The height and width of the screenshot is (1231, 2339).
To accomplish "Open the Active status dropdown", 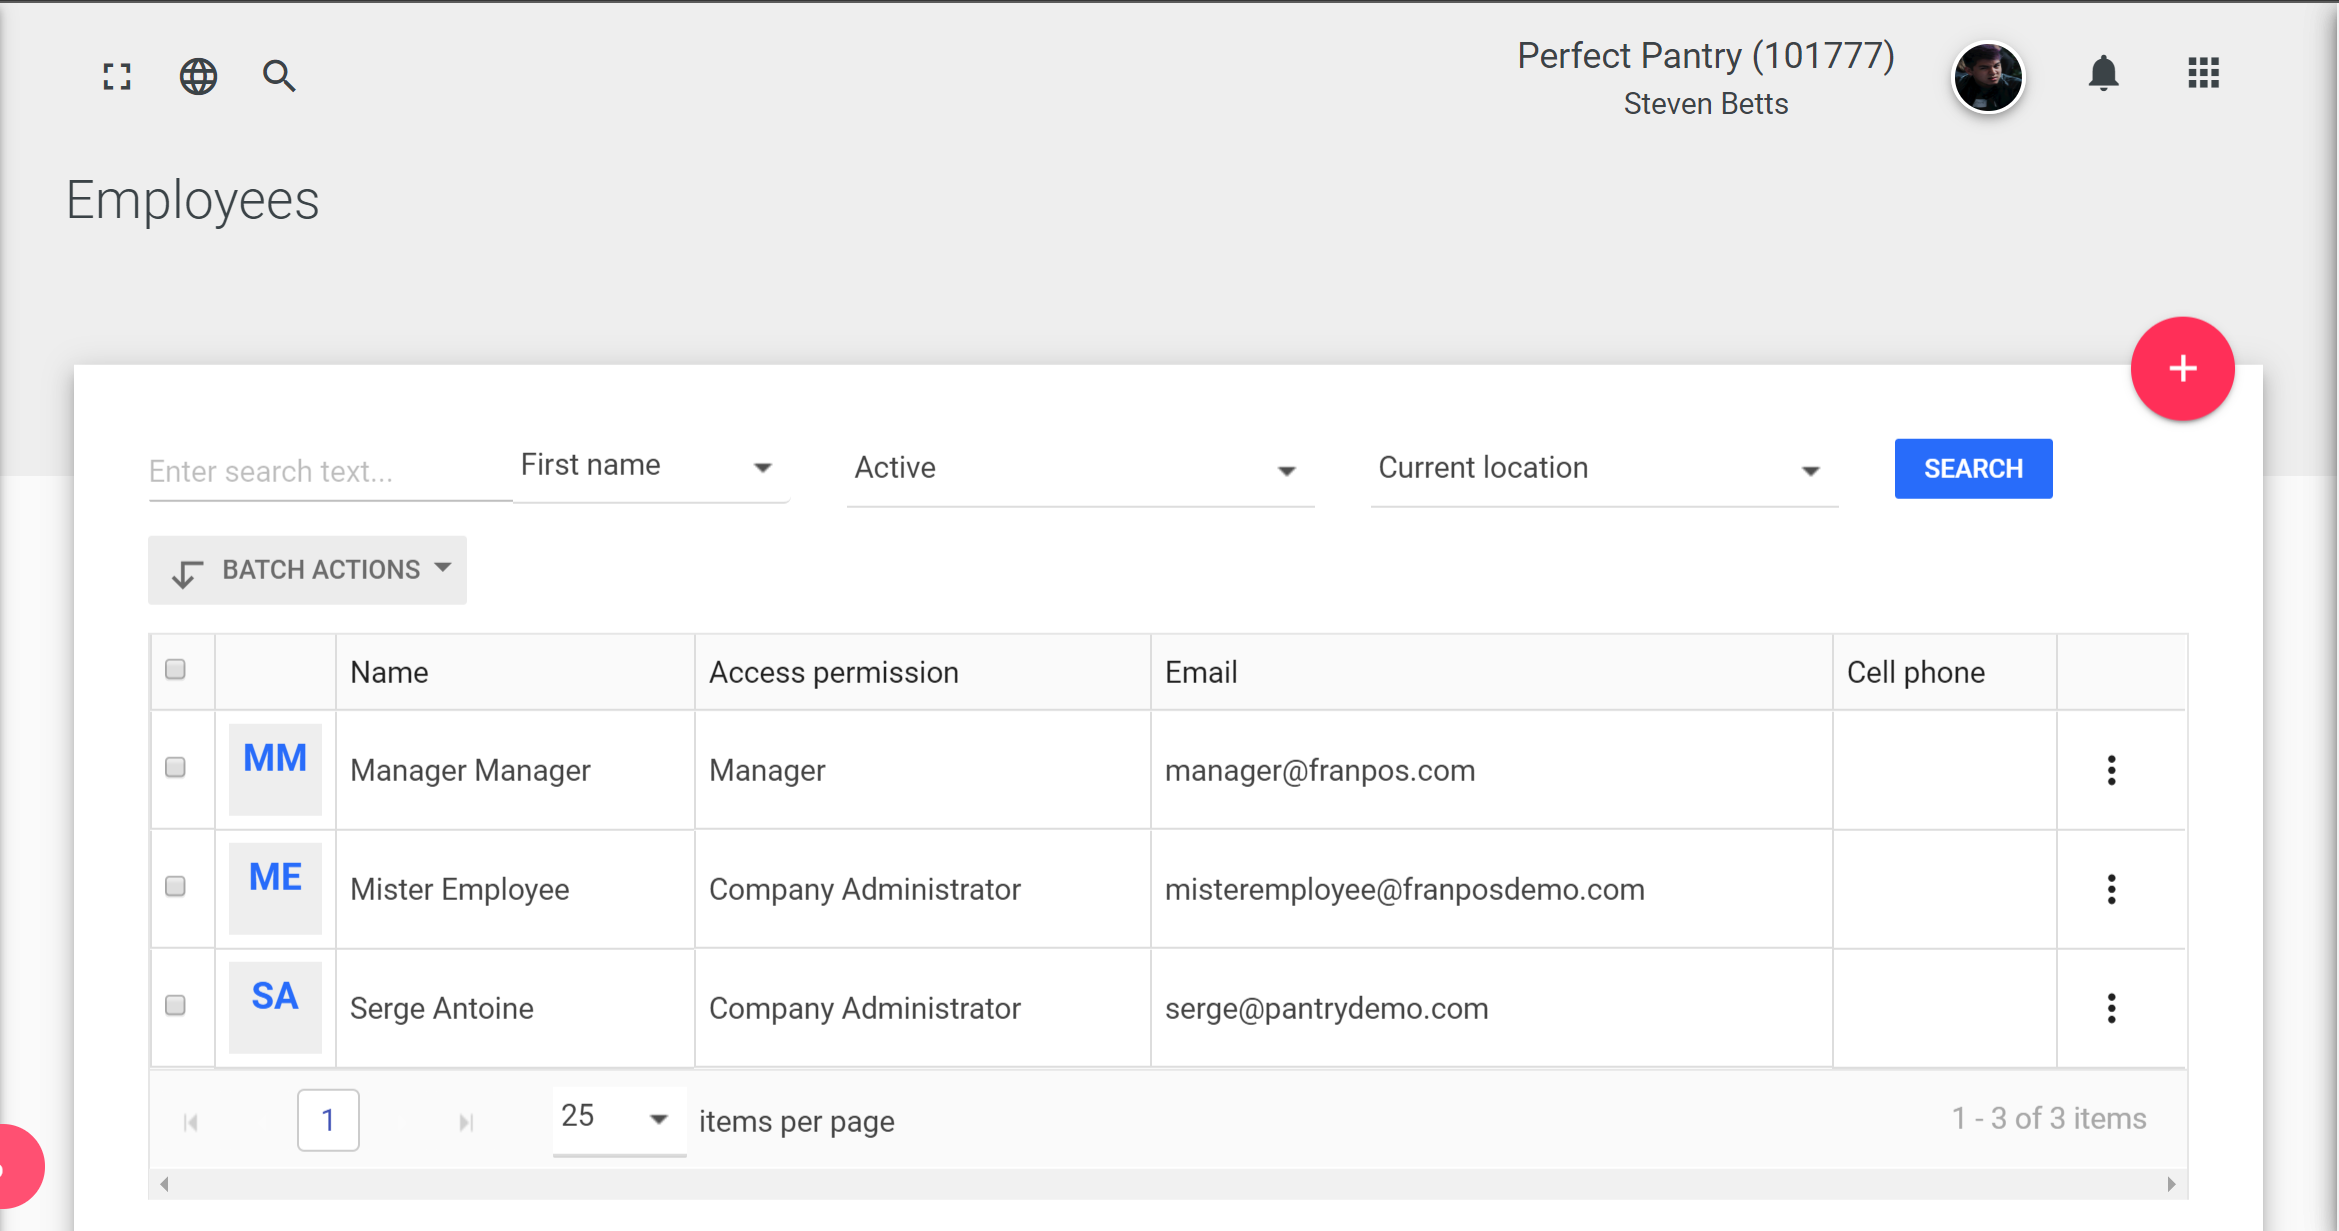I will (1078, 469).
